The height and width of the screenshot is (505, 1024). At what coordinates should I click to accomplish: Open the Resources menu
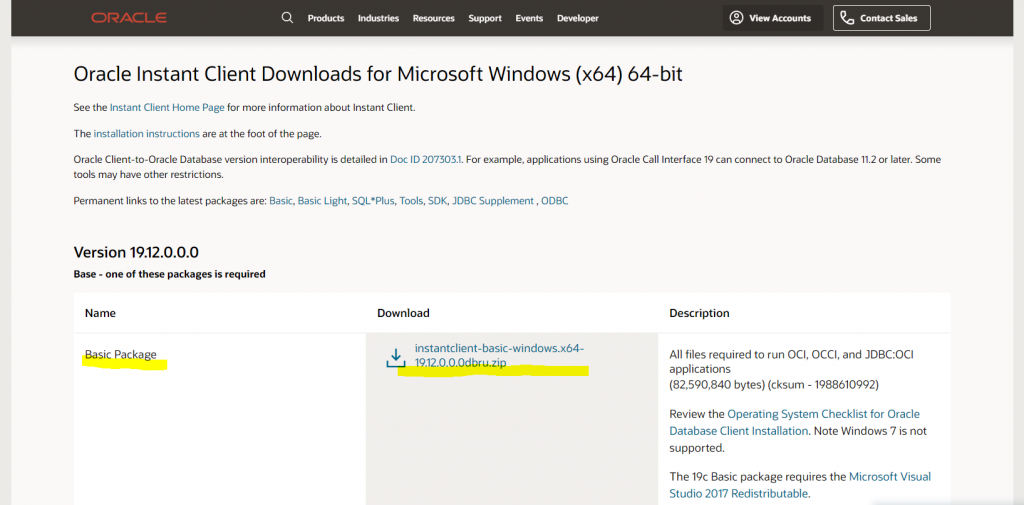click(433, 18)
